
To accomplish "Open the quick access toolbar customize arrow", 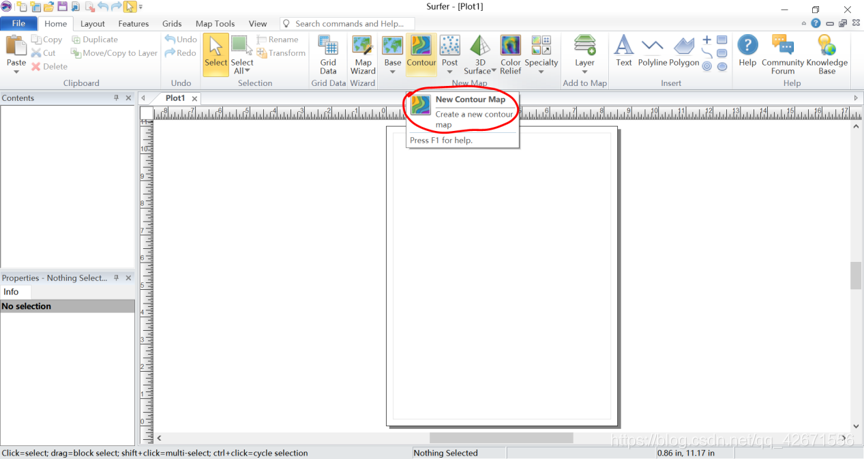I will pos(141,7).
